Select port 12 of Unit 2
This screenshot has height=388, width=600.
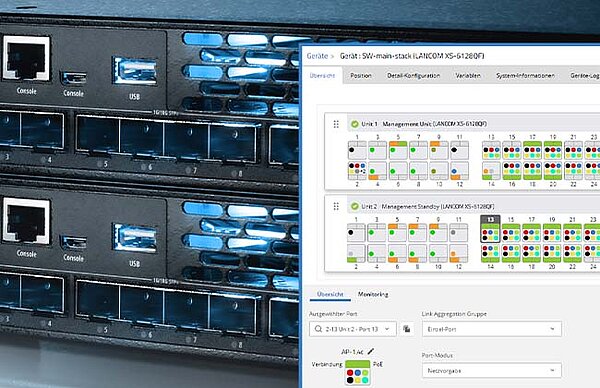pos(458,253)
